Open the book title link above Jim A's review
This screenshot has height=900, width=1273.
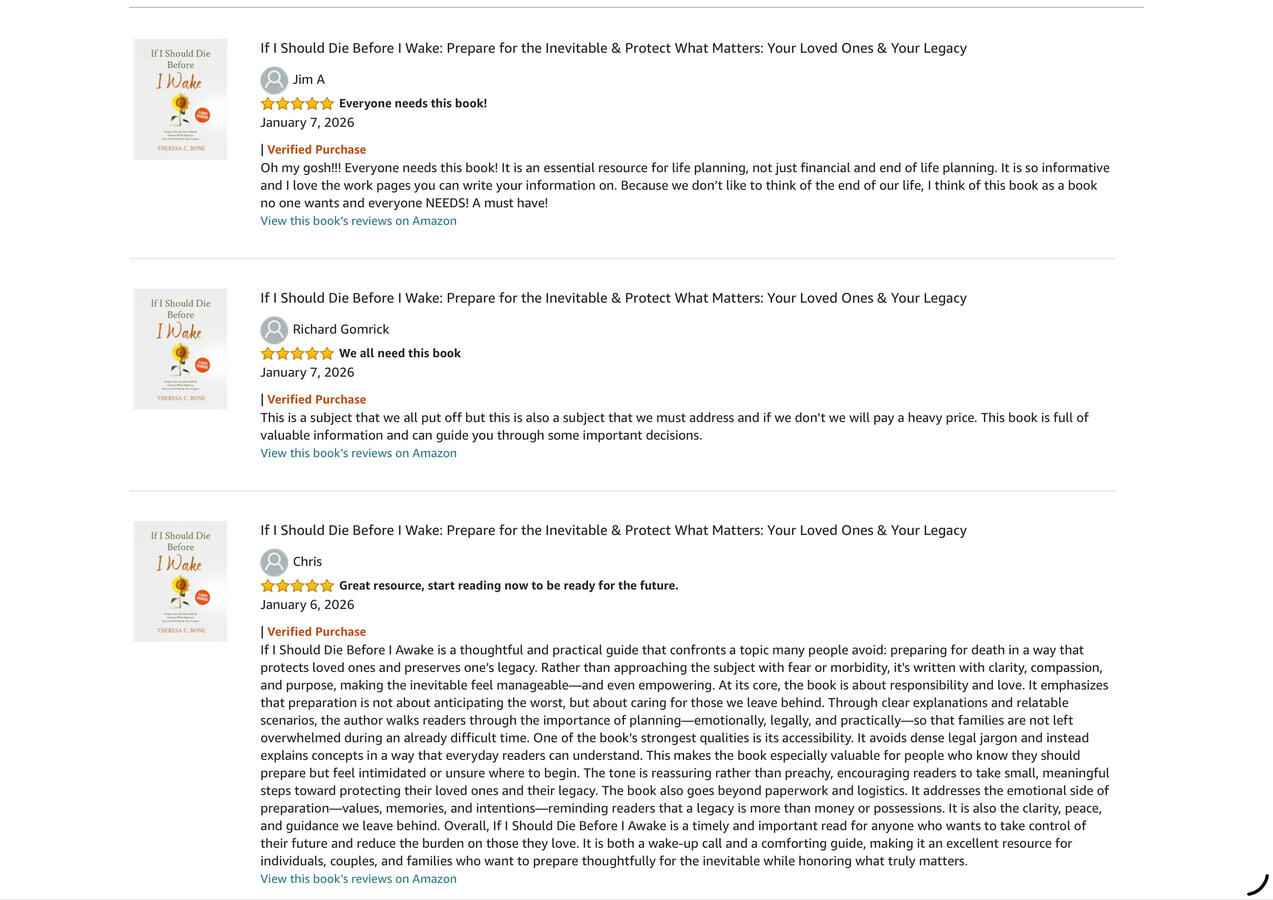pyautogui.click(x=613, y=48)
